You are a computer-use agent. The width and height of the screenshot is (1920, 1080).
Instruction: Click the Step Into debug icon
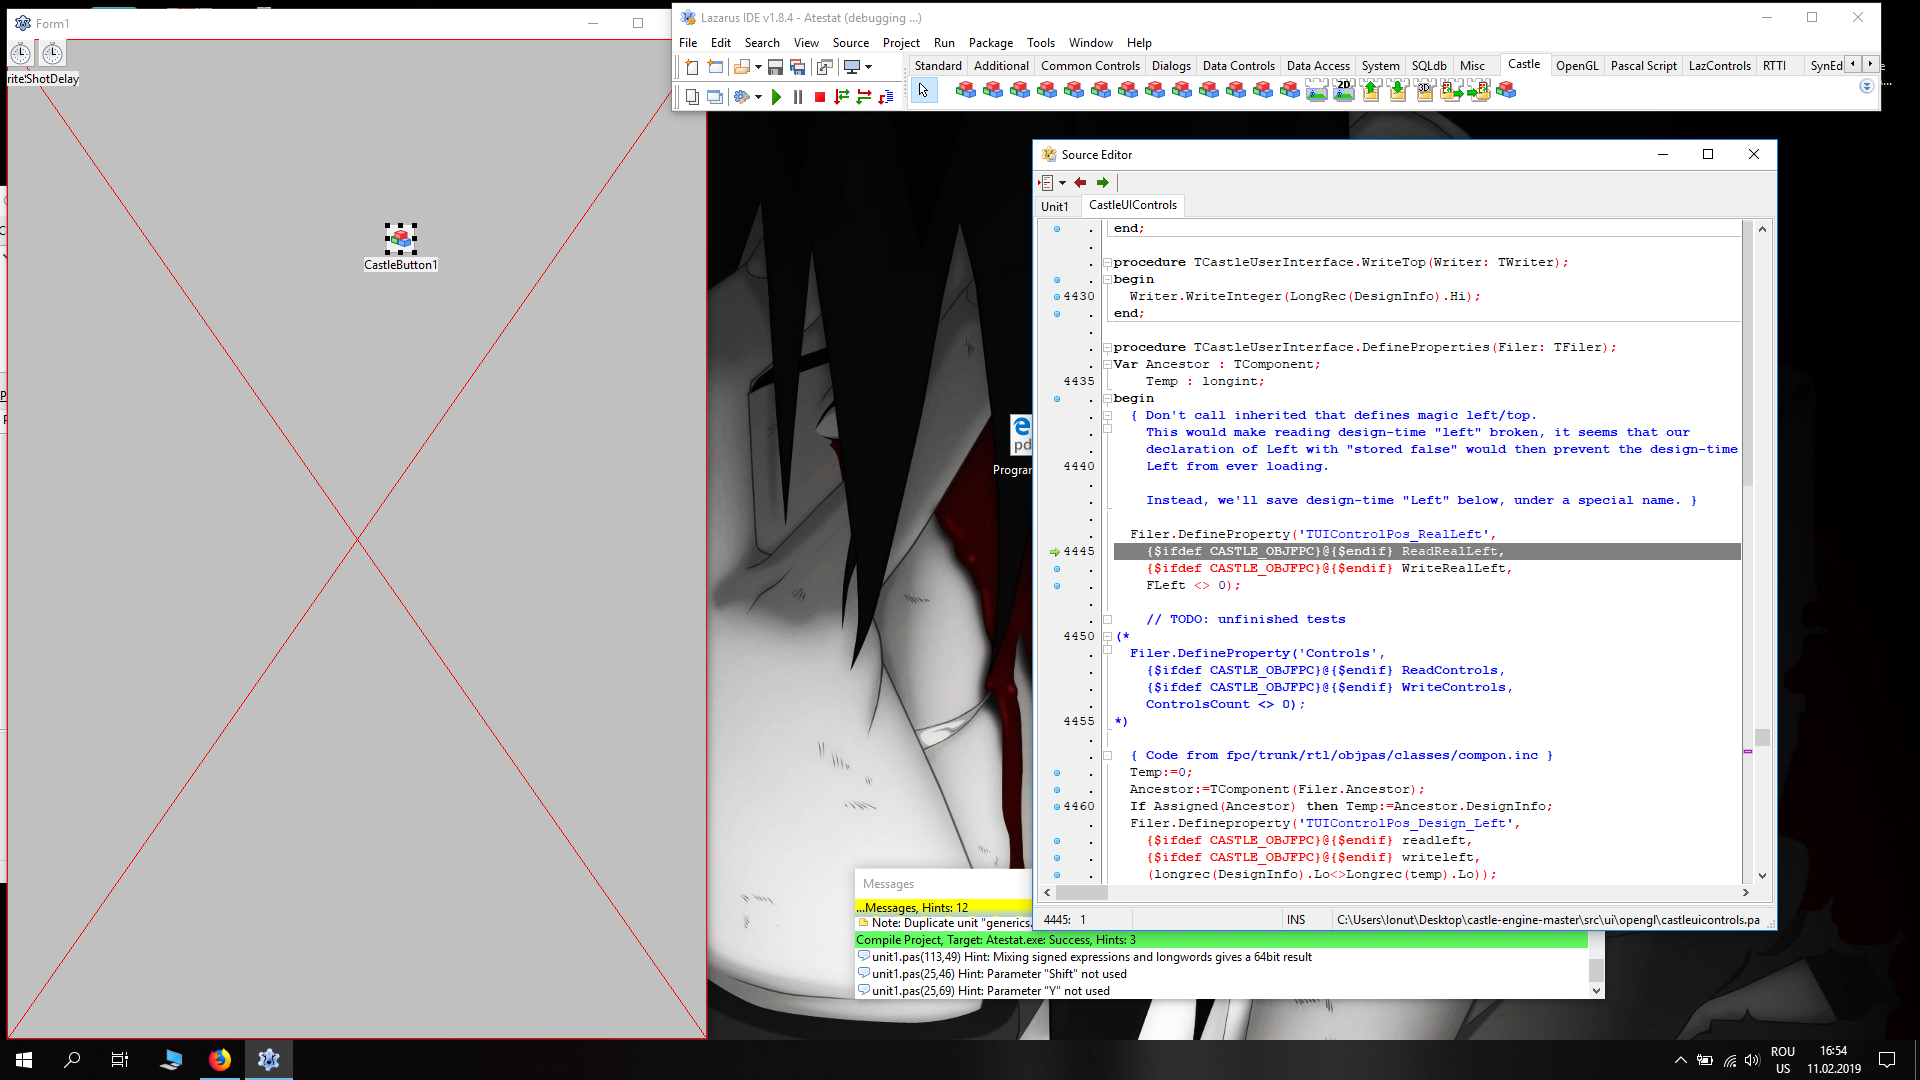[842, 97]
